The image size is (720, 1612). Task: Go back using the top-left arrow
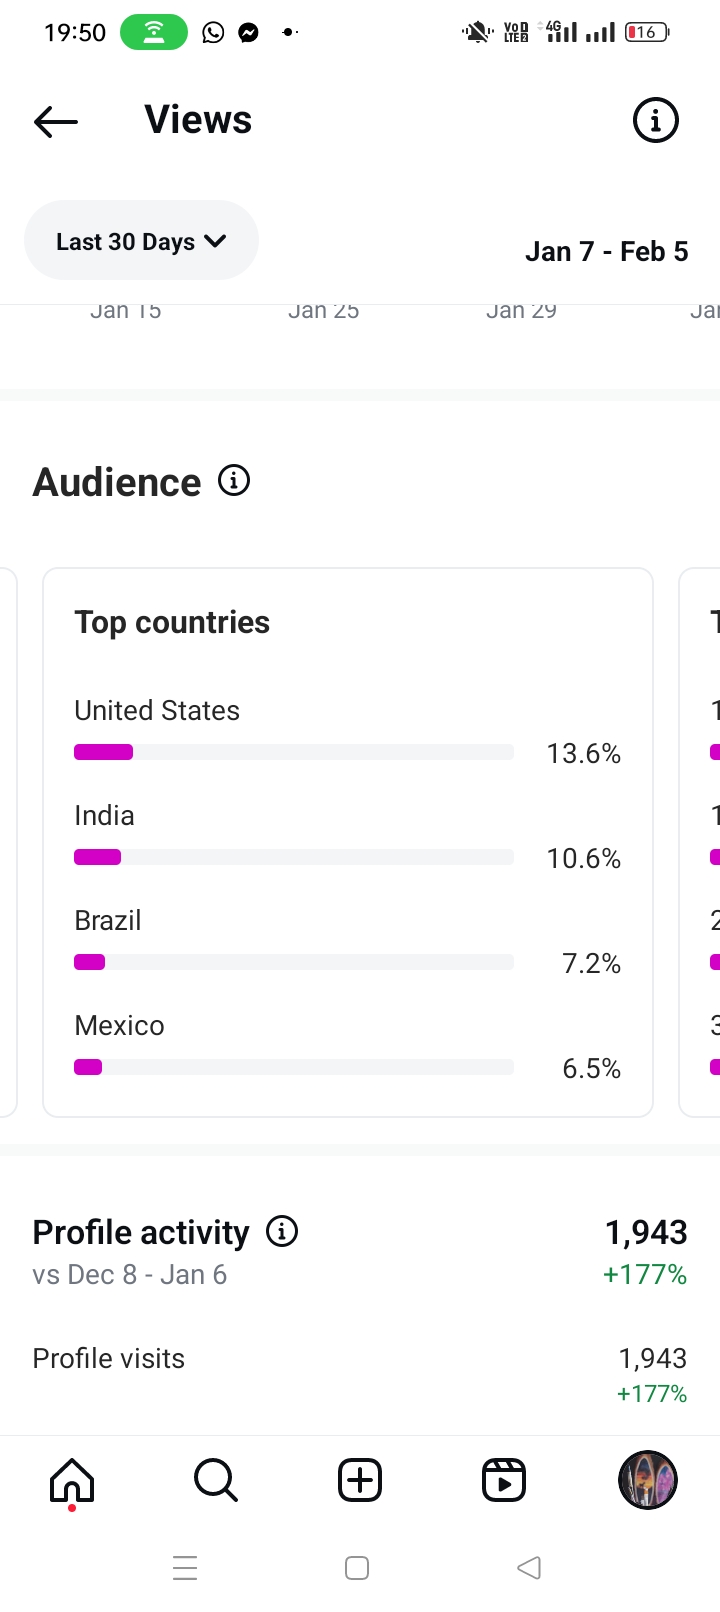(x=56, y=121)
